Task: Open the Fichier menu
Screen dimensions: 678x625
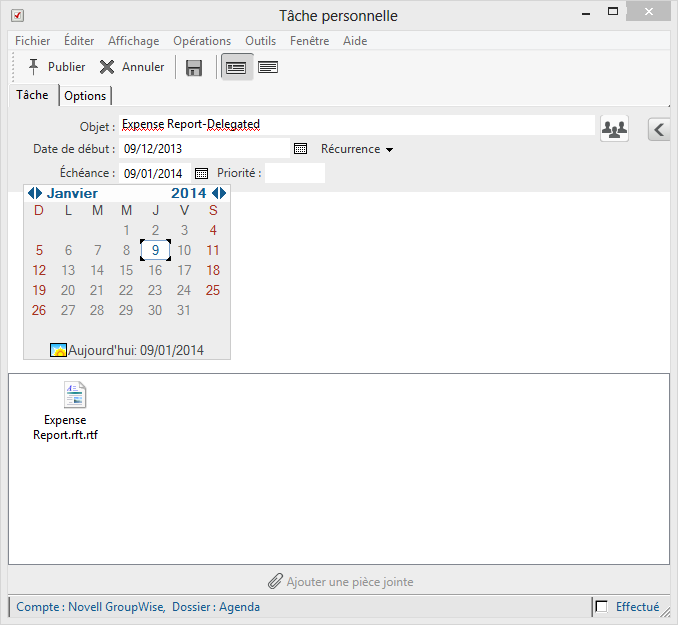Action: (32, 41)
